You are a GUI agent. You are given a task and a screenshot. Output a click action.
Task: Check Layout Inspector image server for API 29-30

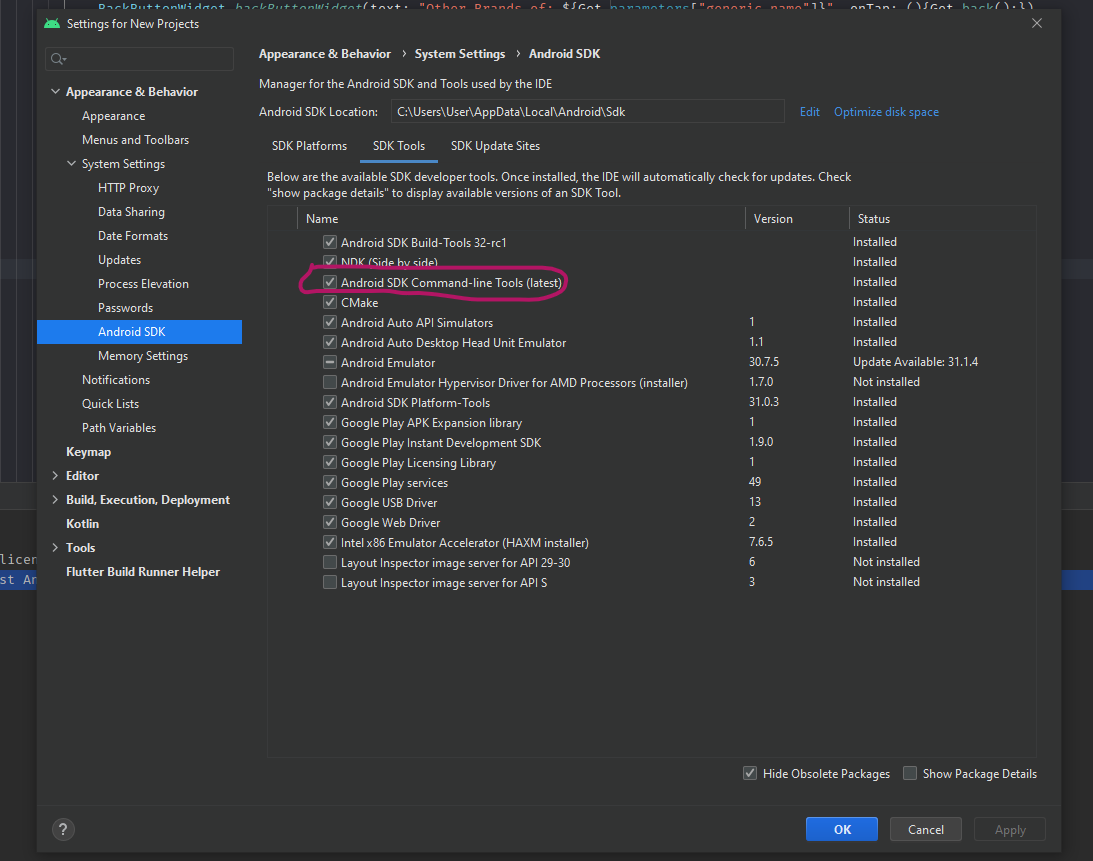click(330, 562)
